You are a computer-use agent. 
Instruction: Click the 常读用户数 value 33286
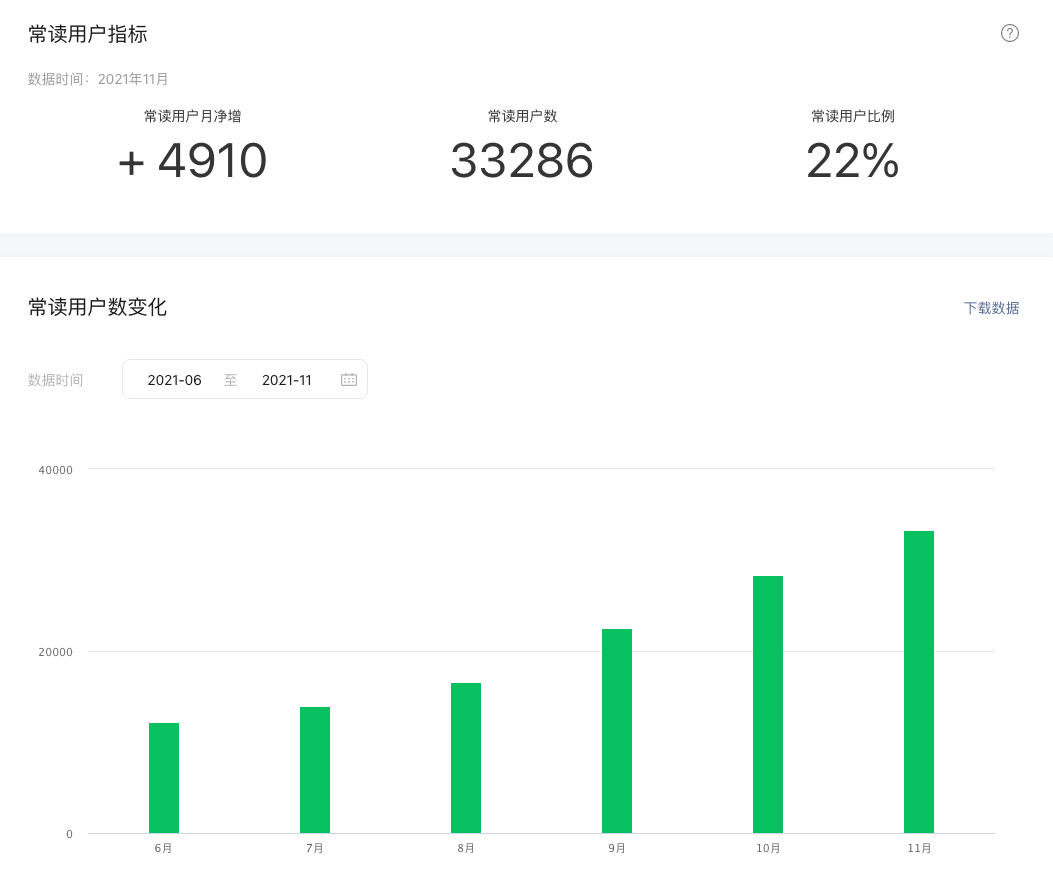click(x=522, y=161)
